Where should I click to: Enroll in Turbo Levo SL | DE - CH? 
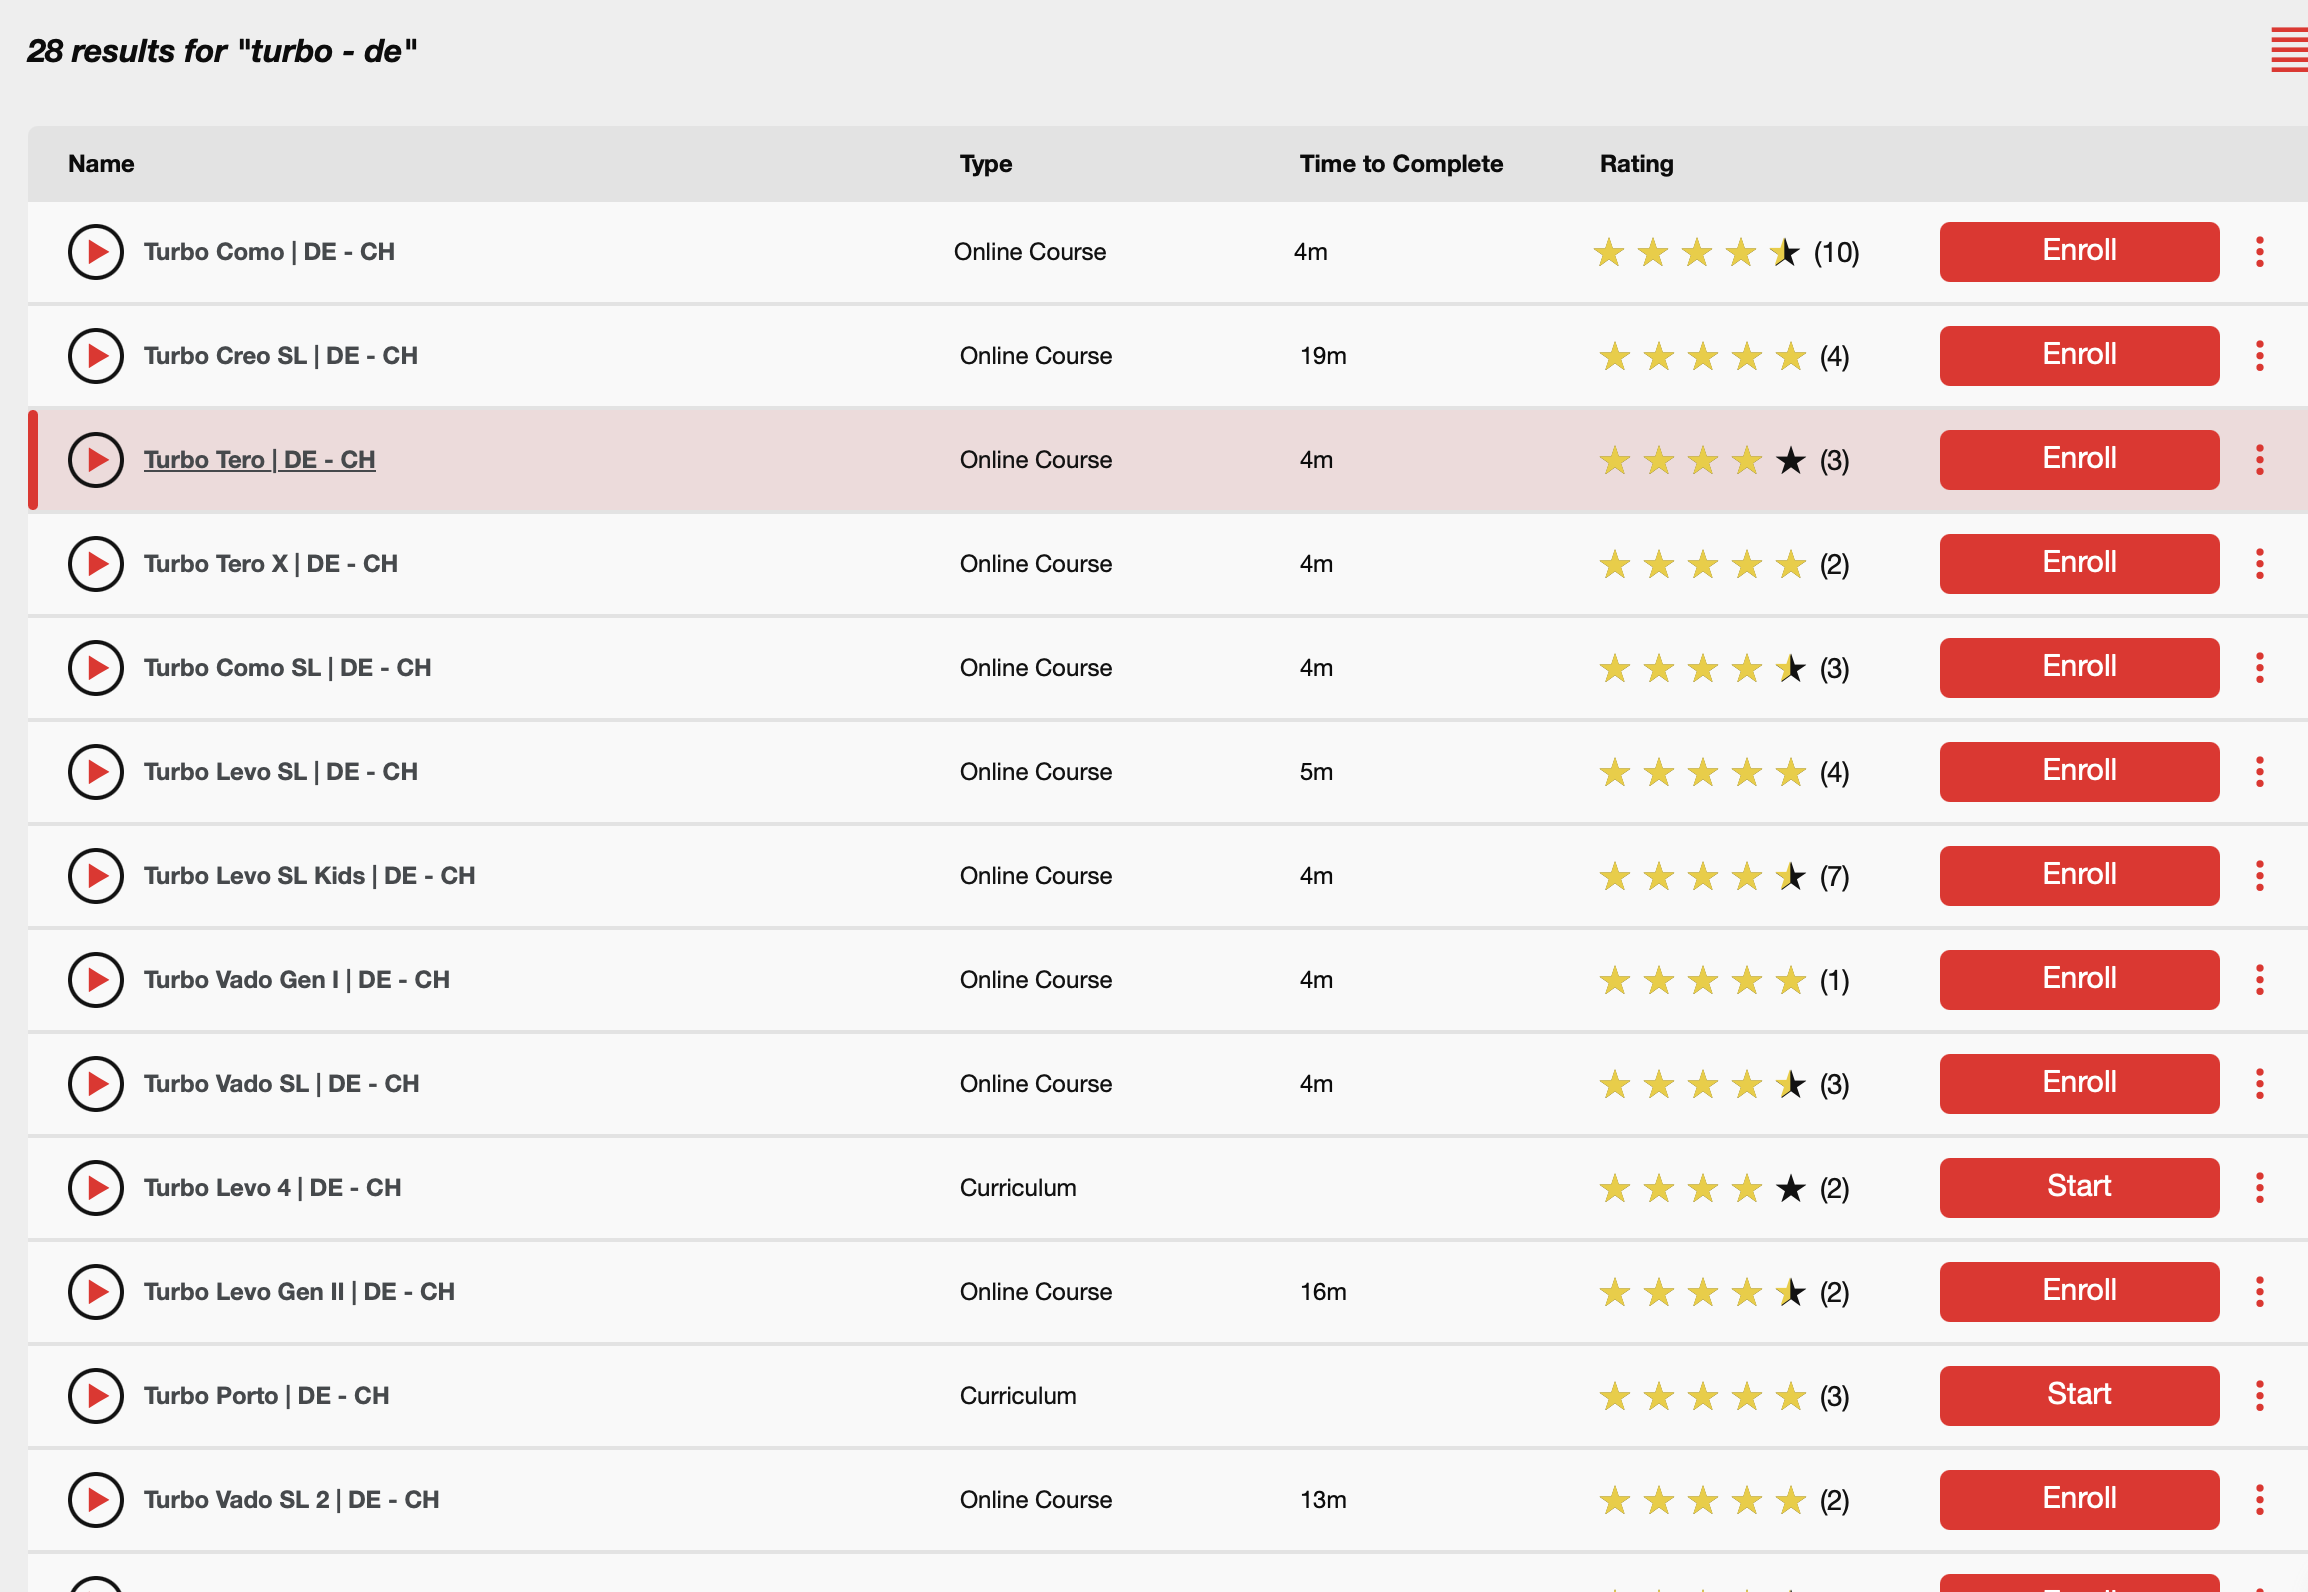pos(2079,772)
